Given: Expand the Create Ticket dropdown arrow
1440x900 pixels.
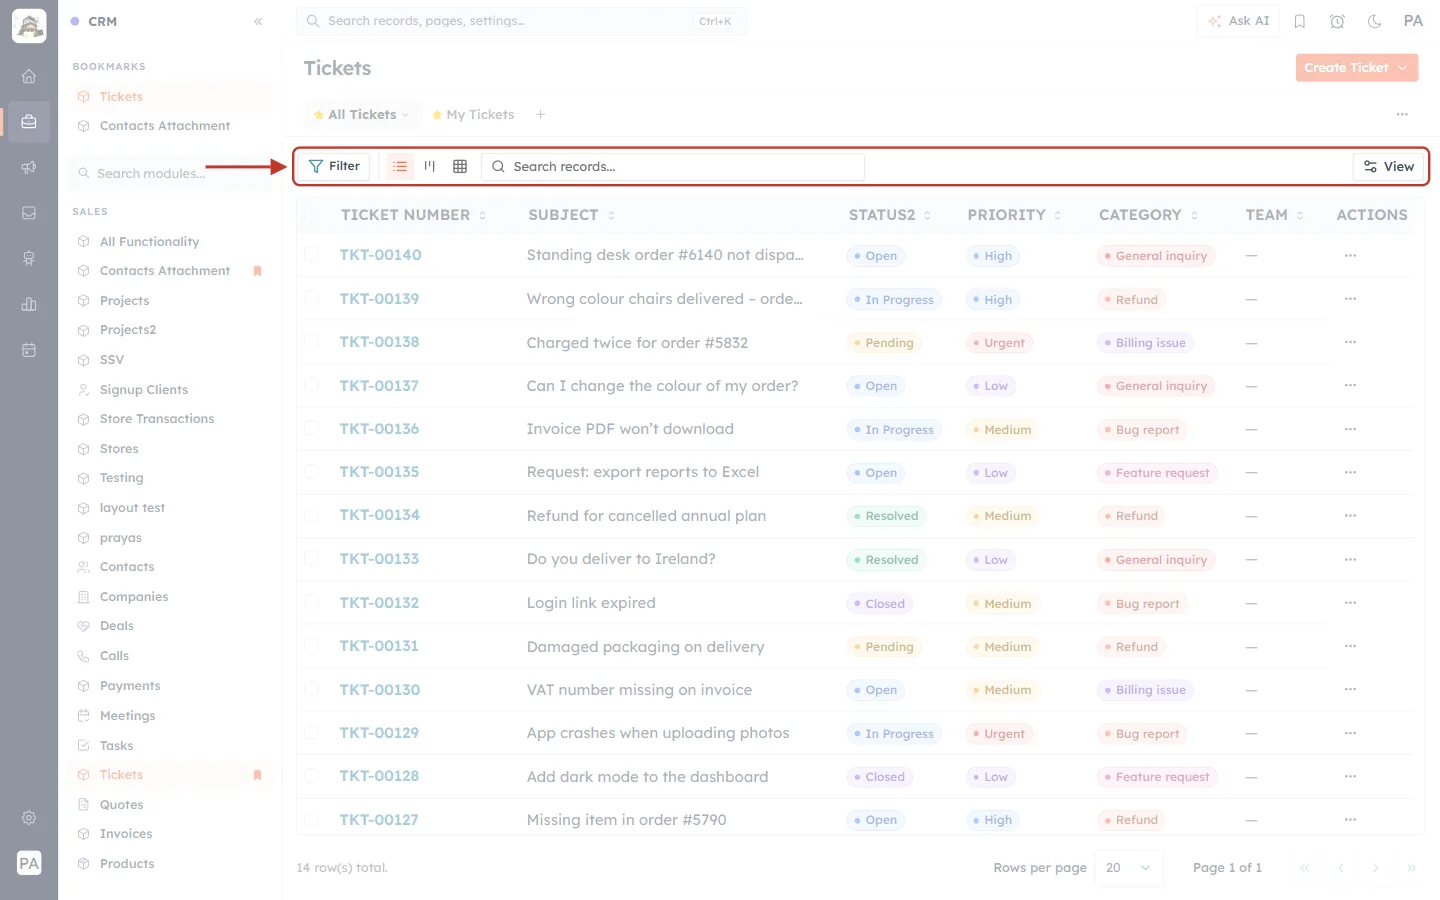Looking at the screenshot, I should click(1403, 68).
